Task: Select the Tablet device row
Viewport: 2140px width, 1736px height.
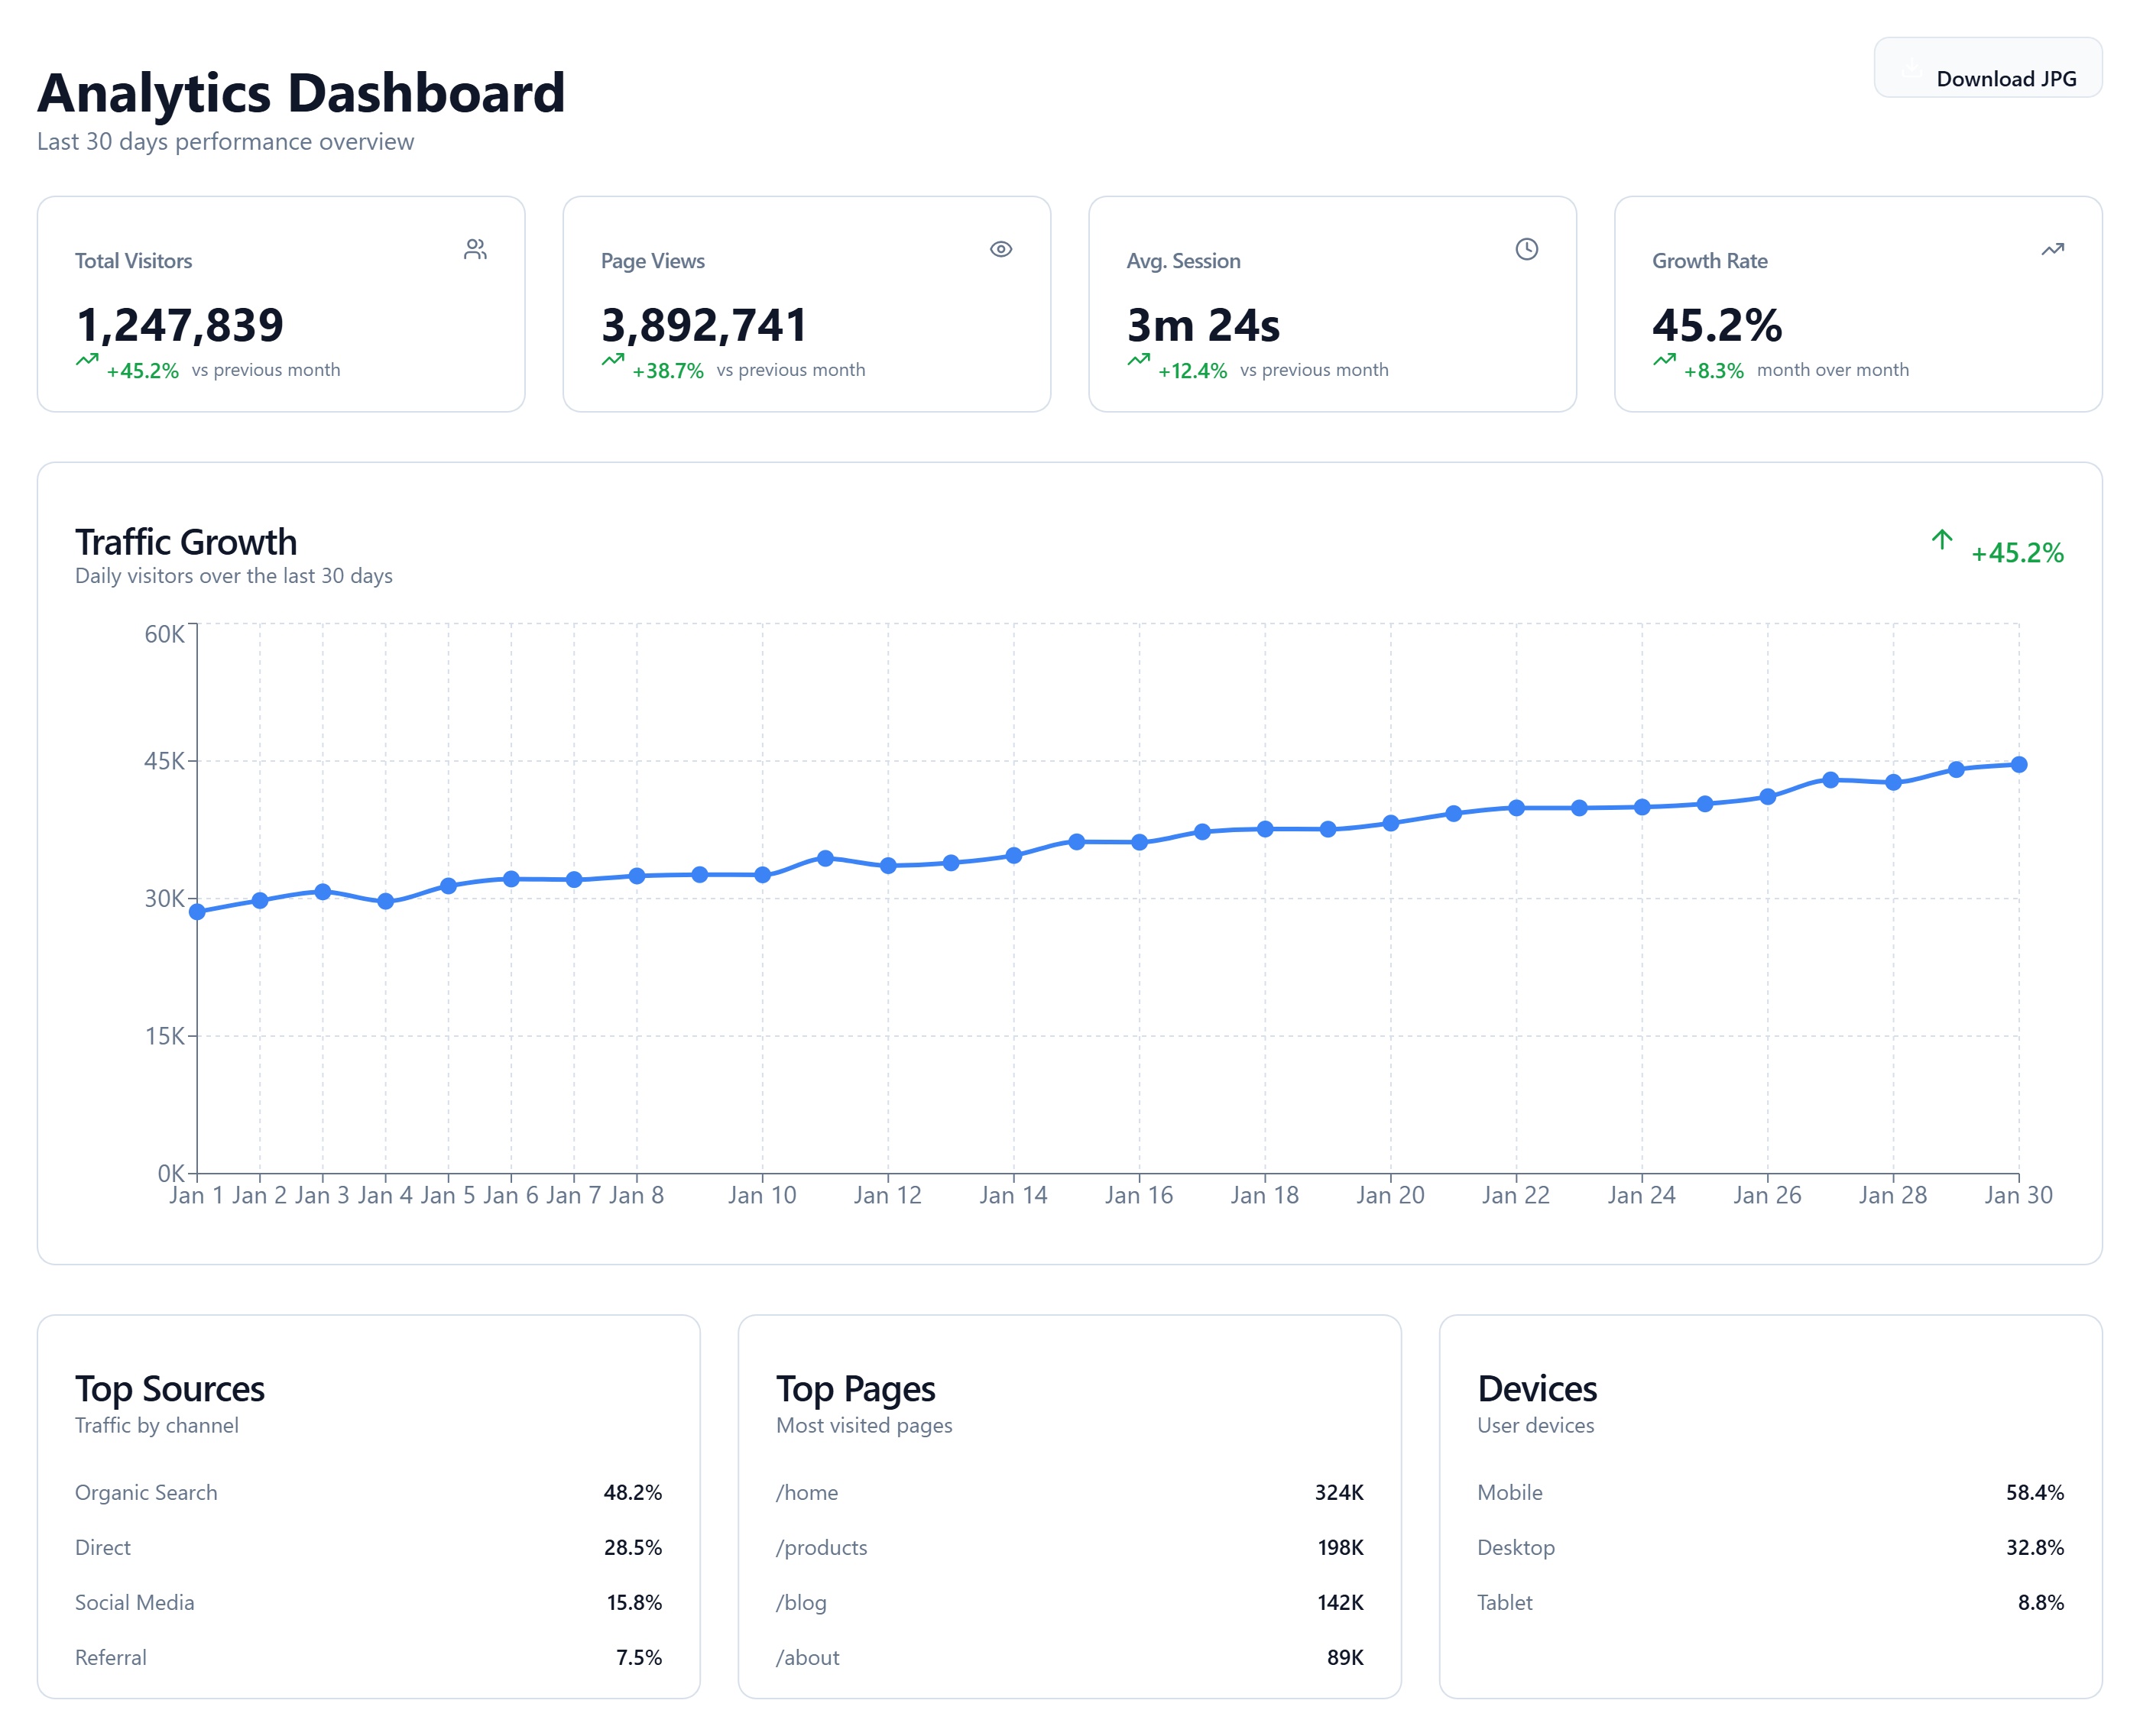Action: [1504, 1602]
